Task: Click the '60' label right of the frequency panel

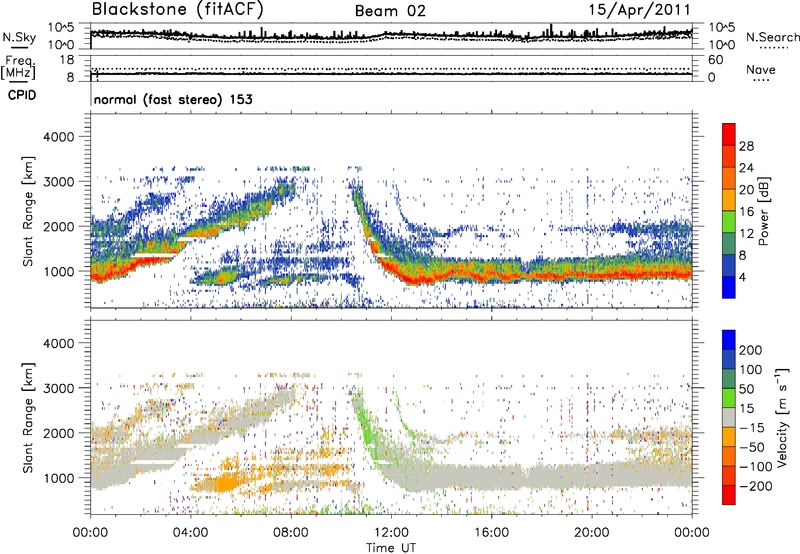Action: 715,60
